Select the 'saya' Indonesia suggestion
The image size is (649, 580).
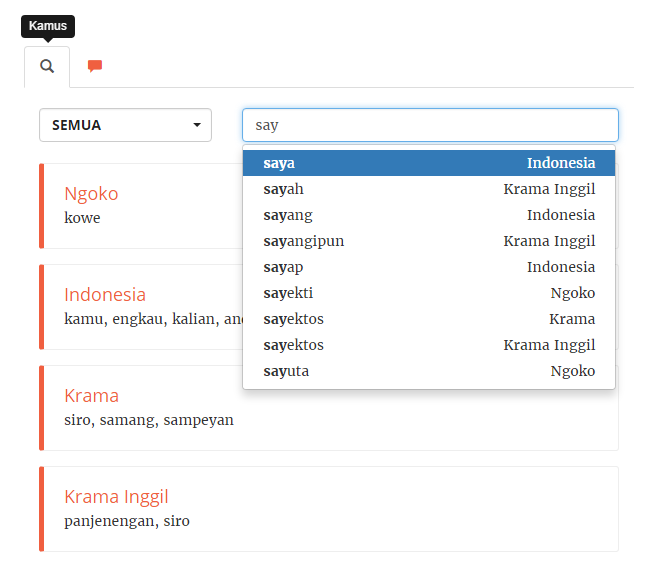coord(429,163)
